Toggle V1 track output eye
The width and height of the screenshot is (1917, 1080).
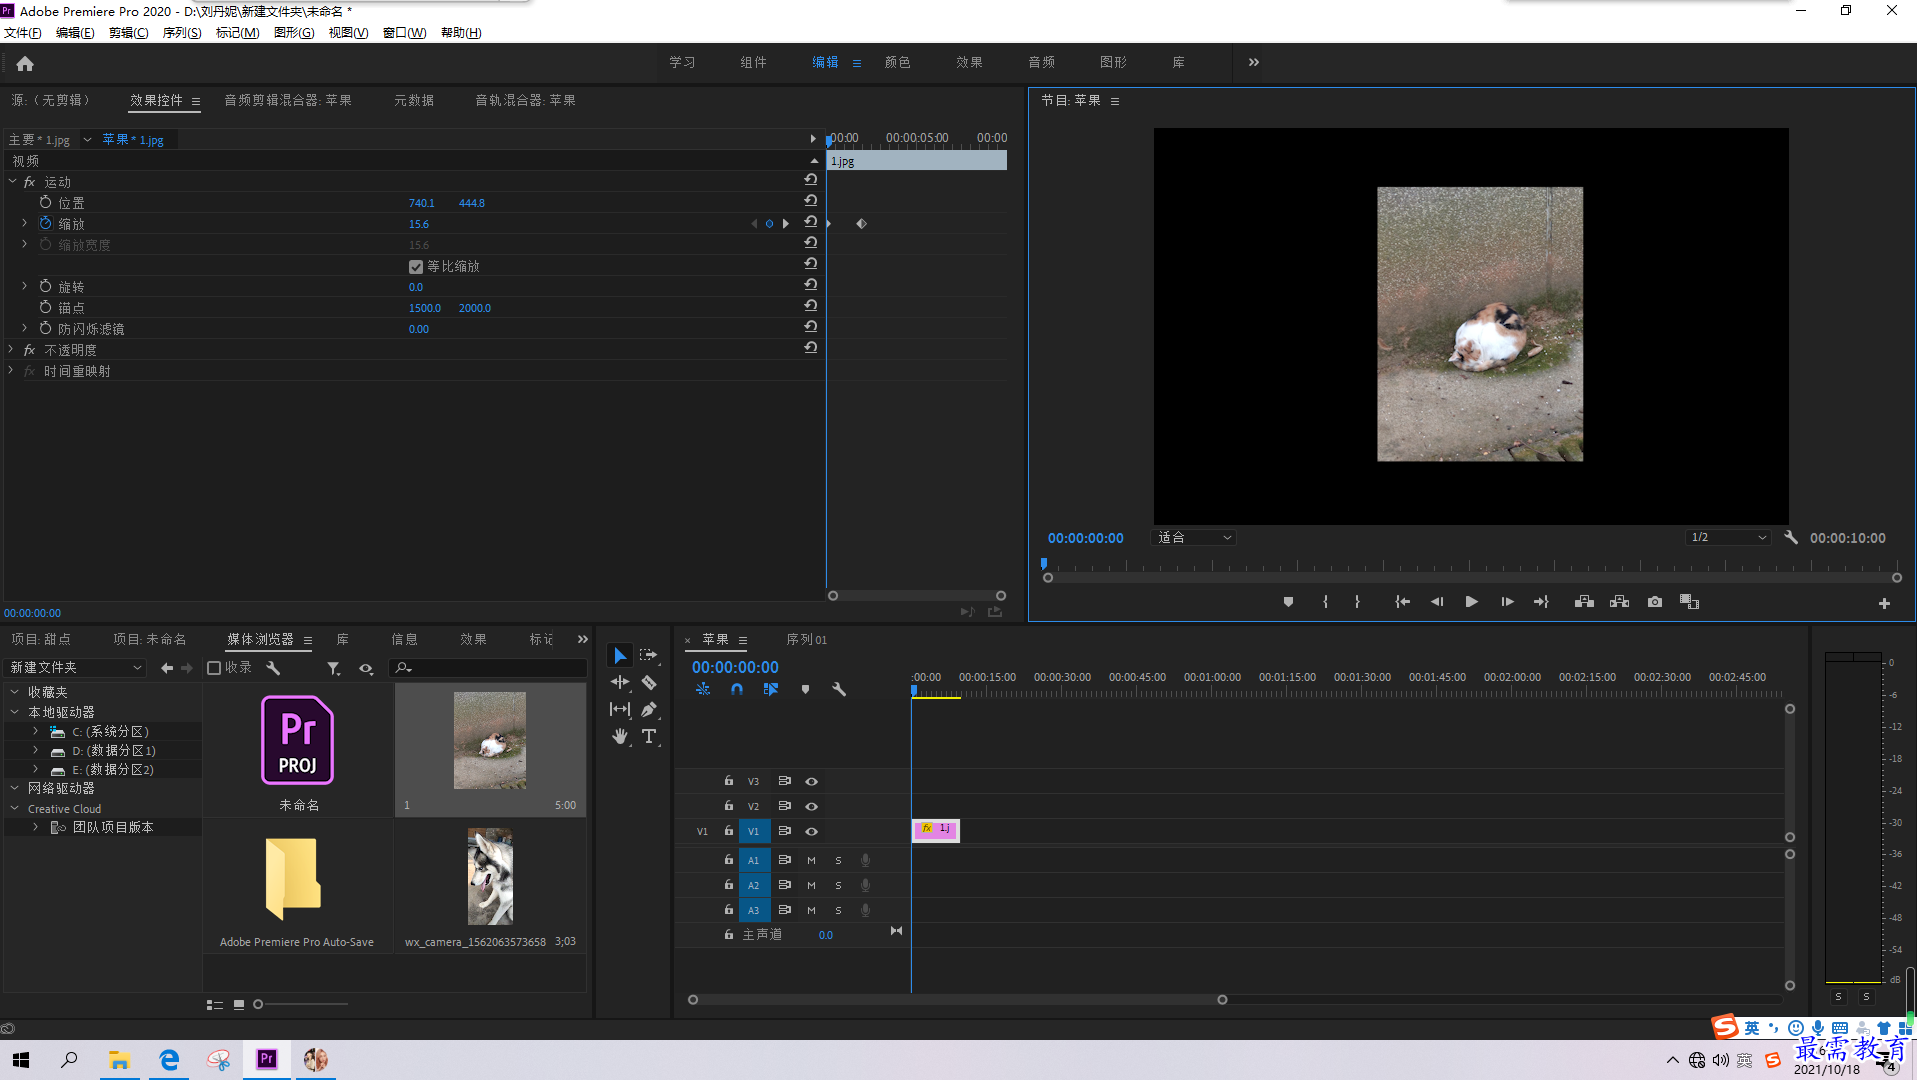(811, 831)
